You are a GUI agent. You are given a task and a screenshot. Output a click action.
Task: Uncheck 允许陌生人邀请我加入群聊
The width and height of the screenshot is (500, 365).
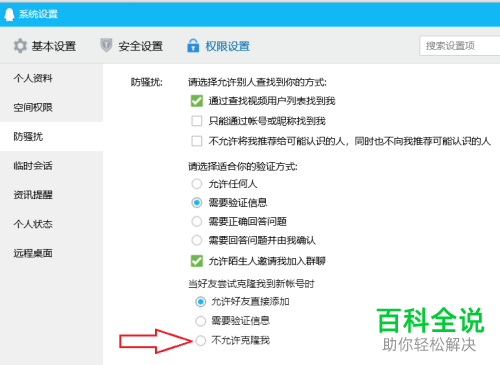[x=197, y=261]
